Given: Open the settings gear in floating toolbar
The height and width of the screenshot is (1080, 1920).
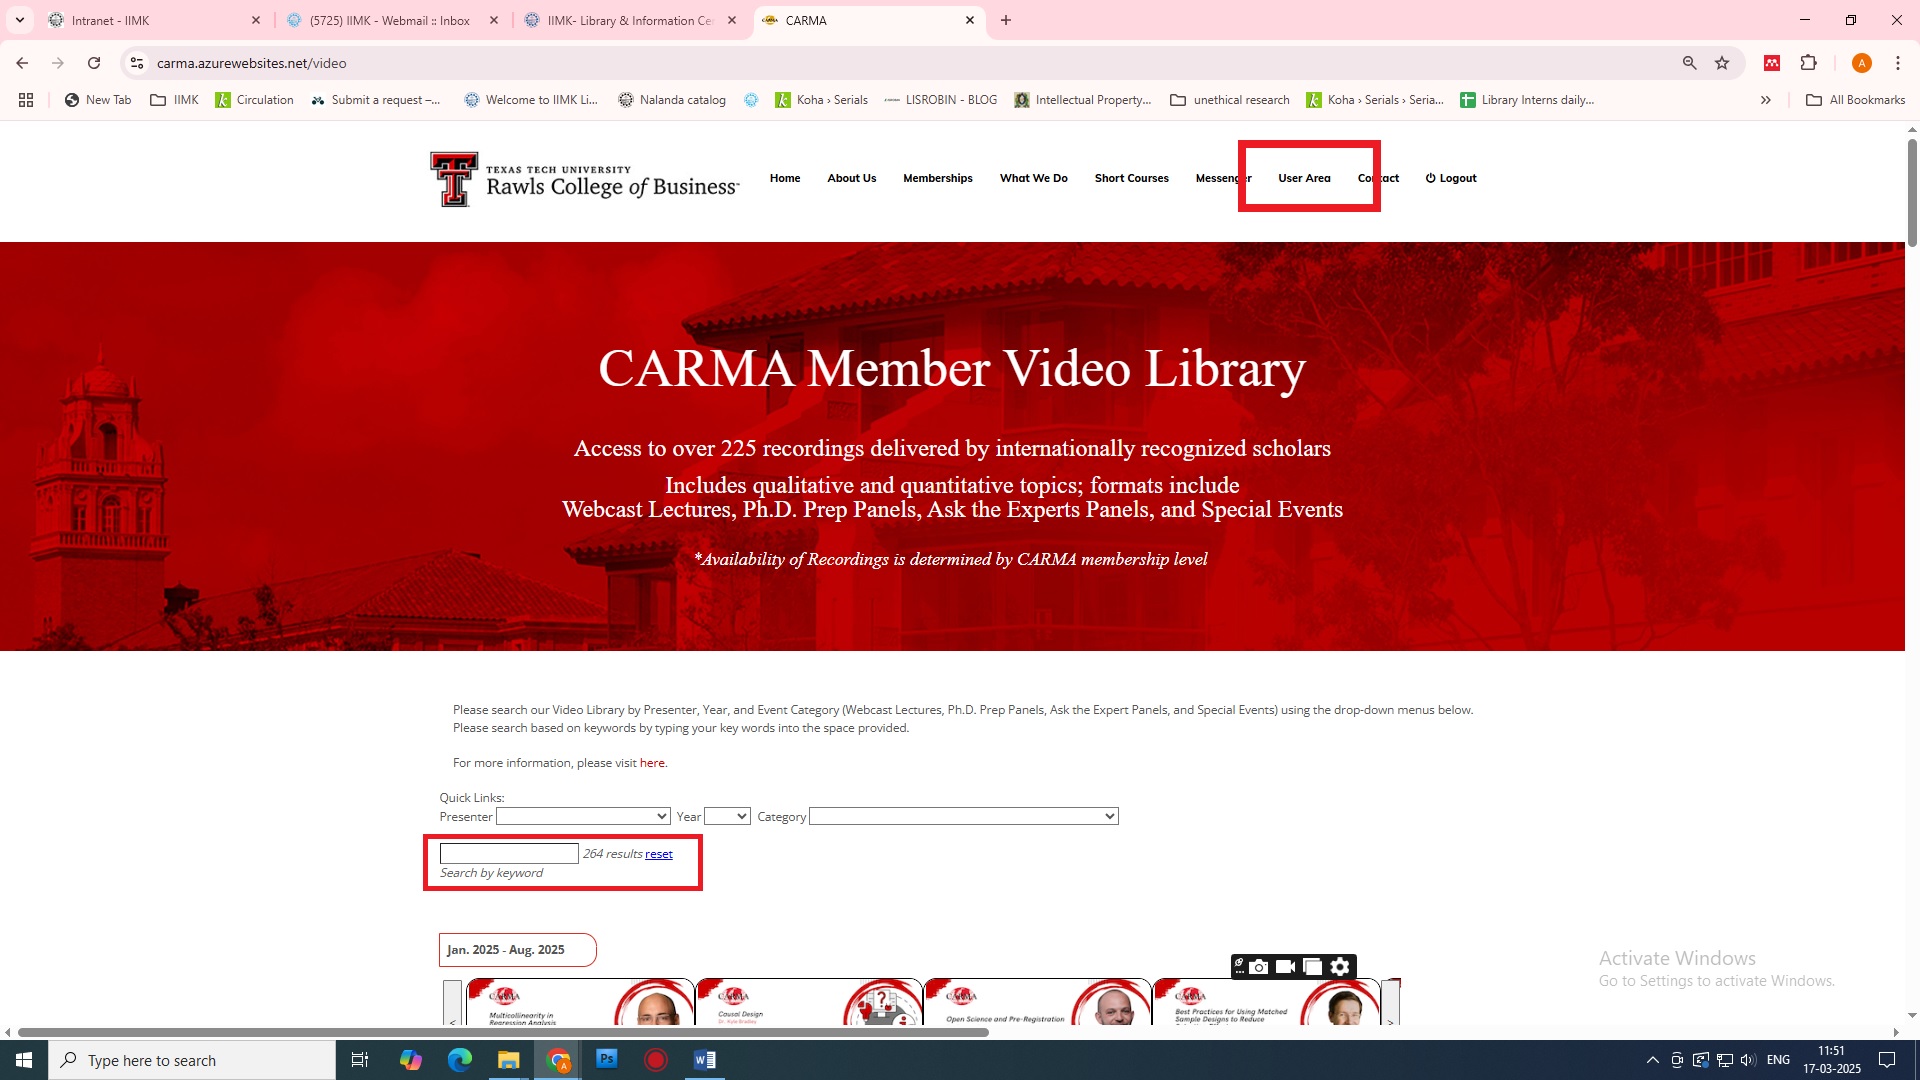Looking at the screenshot, I should click(x=1340, y=967).
